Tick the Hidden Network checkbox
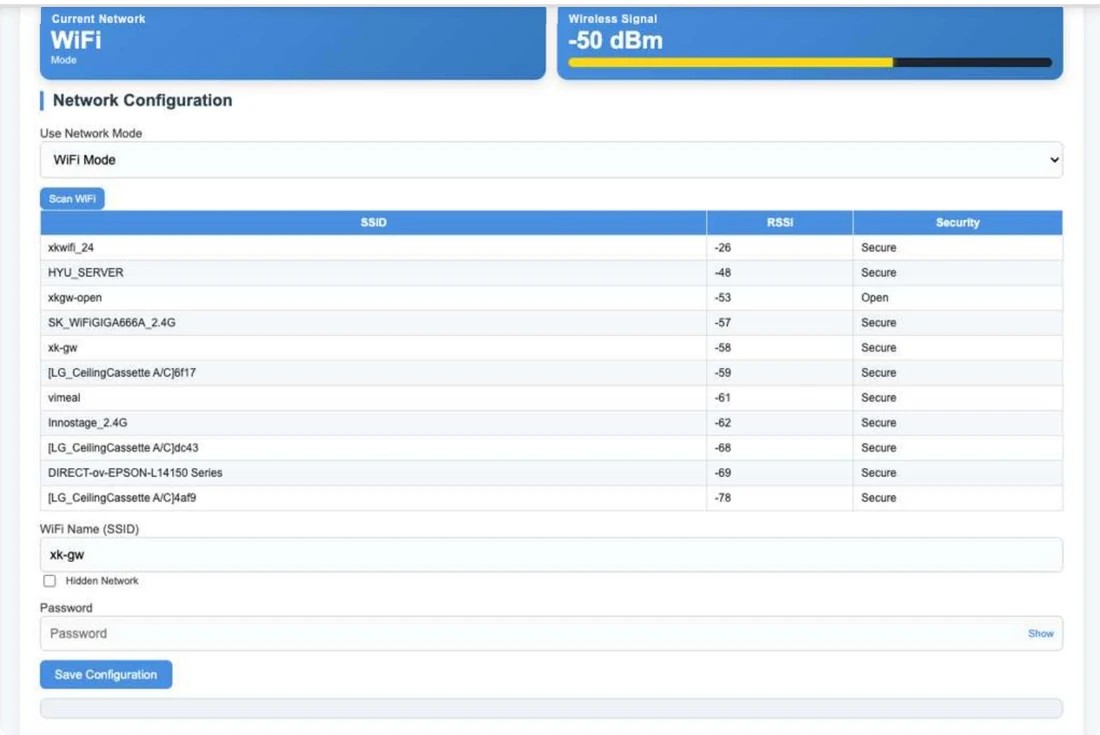1100x735 pixels. coord(49,581)
